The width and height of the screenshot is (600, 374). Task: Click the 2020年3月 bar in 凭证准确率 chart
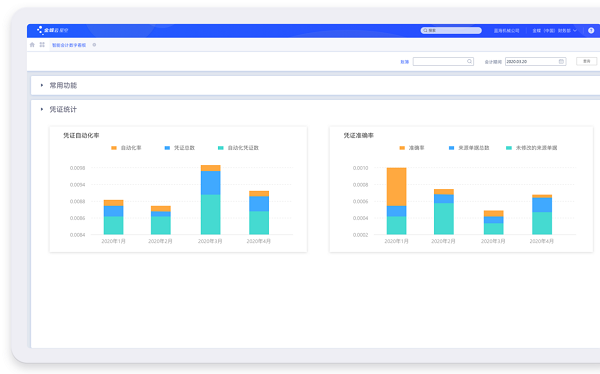494,222
